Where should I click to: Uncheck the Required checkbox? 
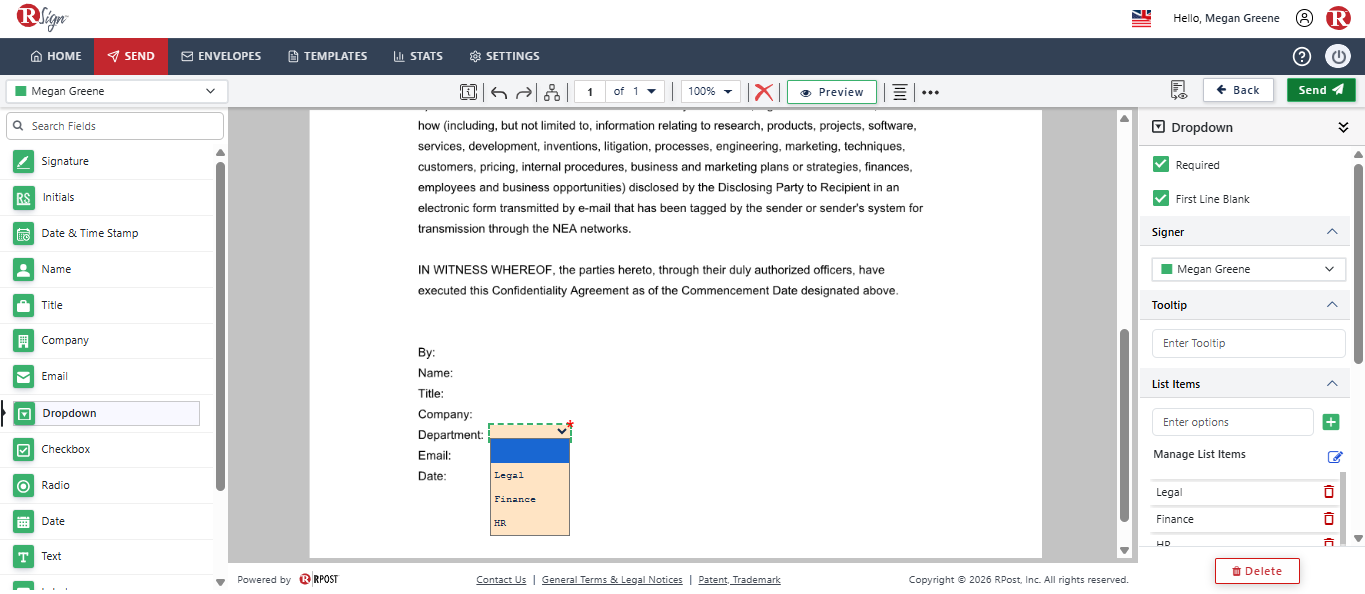[1161, 165]
